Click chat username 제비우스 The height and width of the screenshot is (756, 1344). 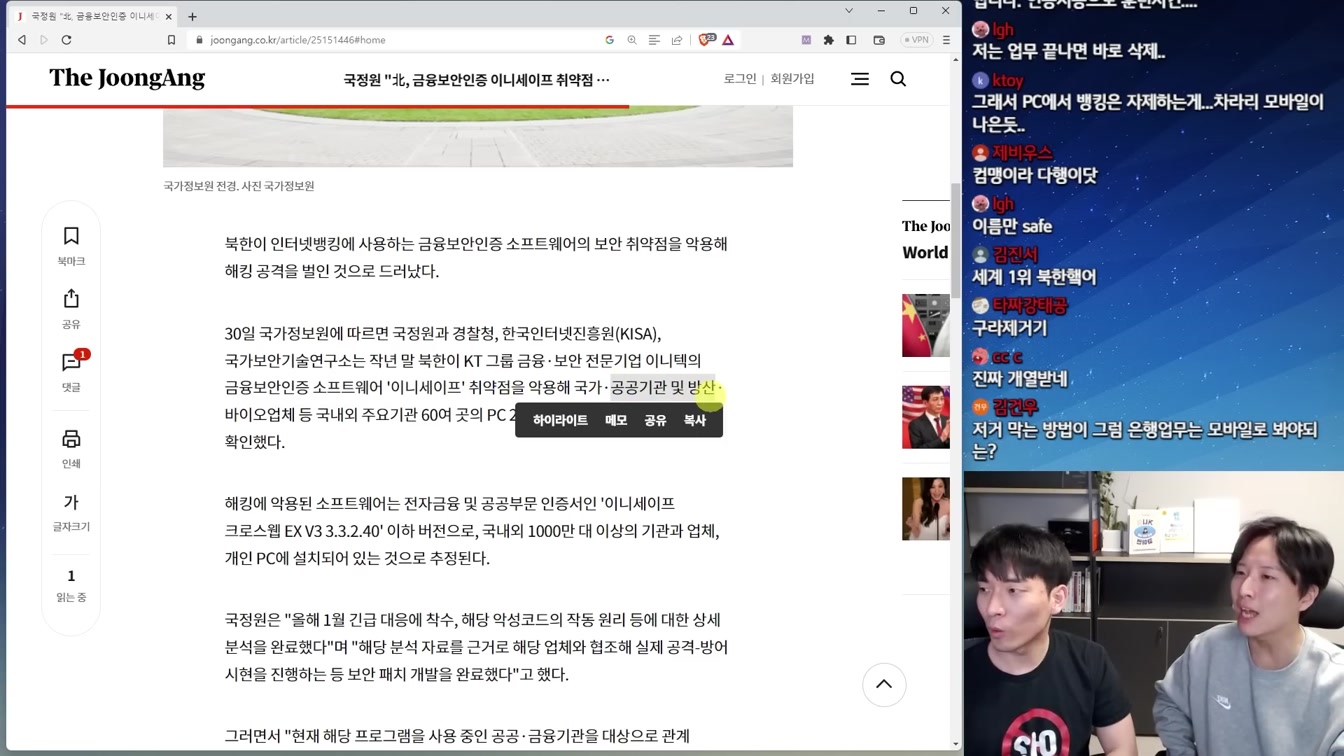click(x=1022, y=153)
